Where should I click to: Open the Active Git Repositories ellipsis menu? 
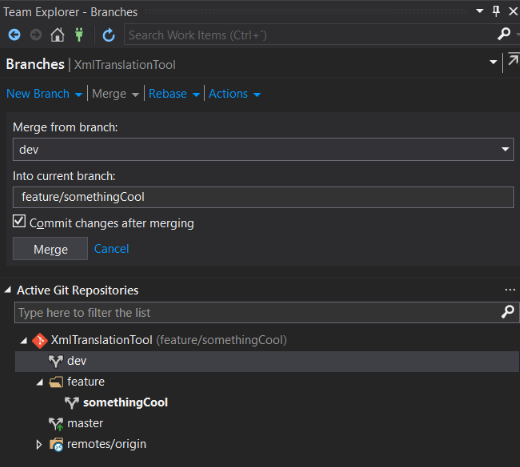(x=510, y=290)
